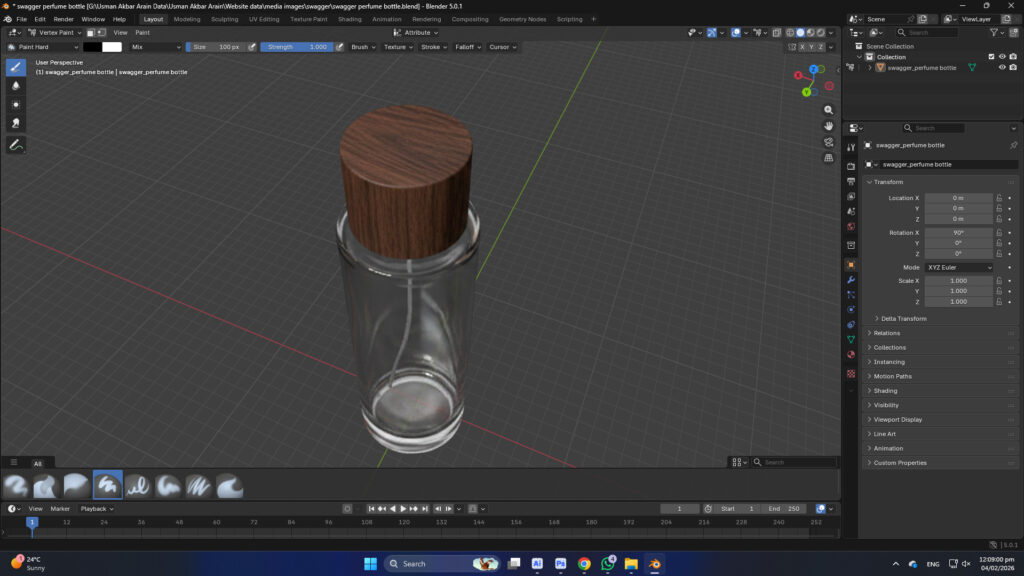
Task: Open the Render menu
Action: coord(63,19)
